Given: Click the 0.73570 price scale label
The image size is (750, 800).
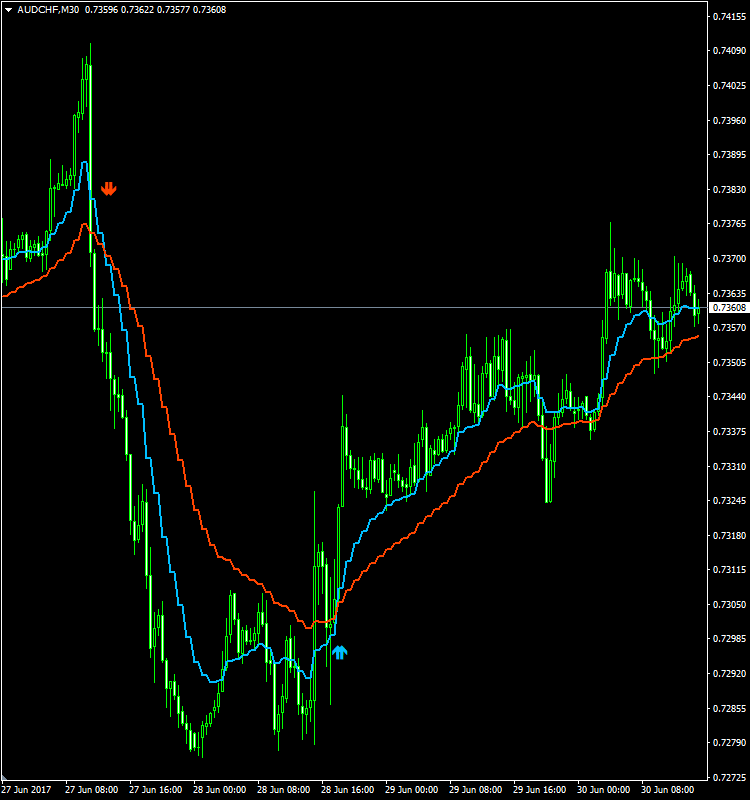Looking at the screenshot, I should [x=729, y=327].
